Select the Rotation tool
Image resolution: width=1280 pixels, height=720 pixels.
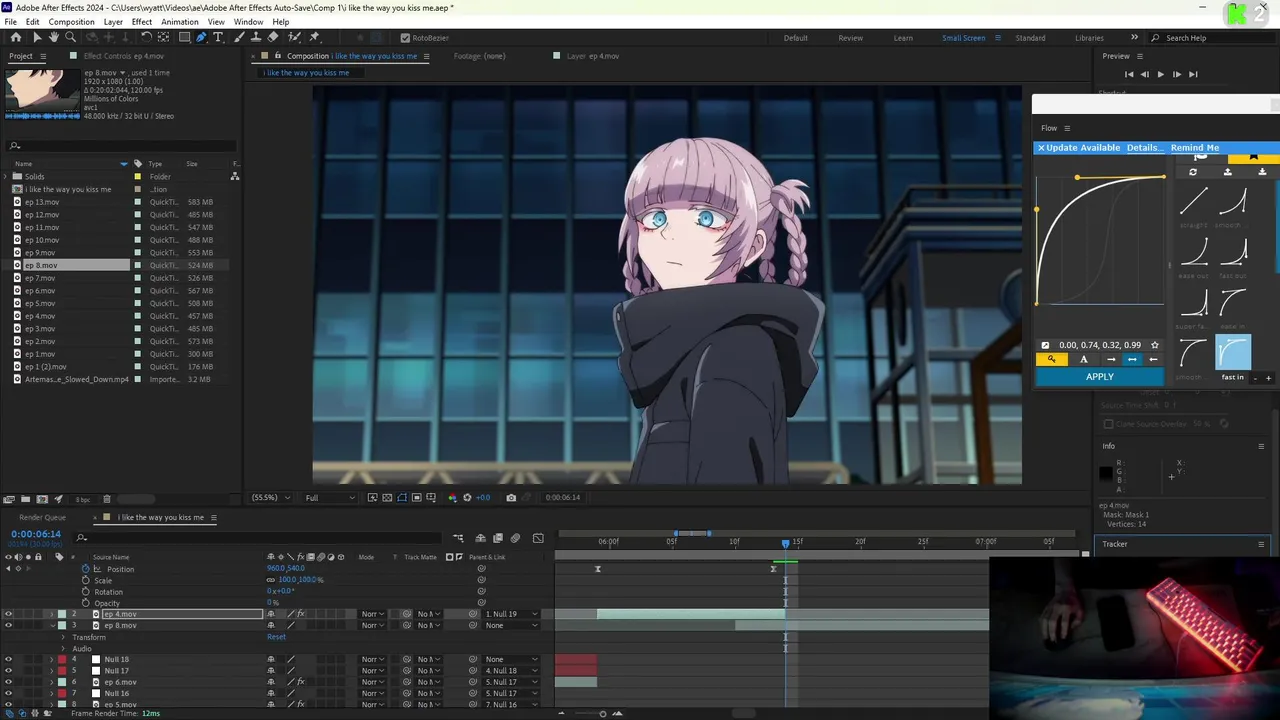click(x=146, y=37)
